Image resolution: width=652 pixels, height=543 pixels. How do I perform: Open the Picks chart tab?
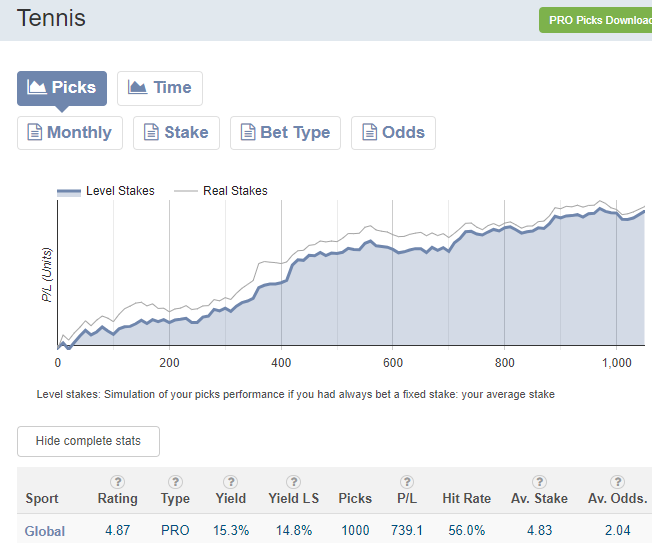(62, 88)
